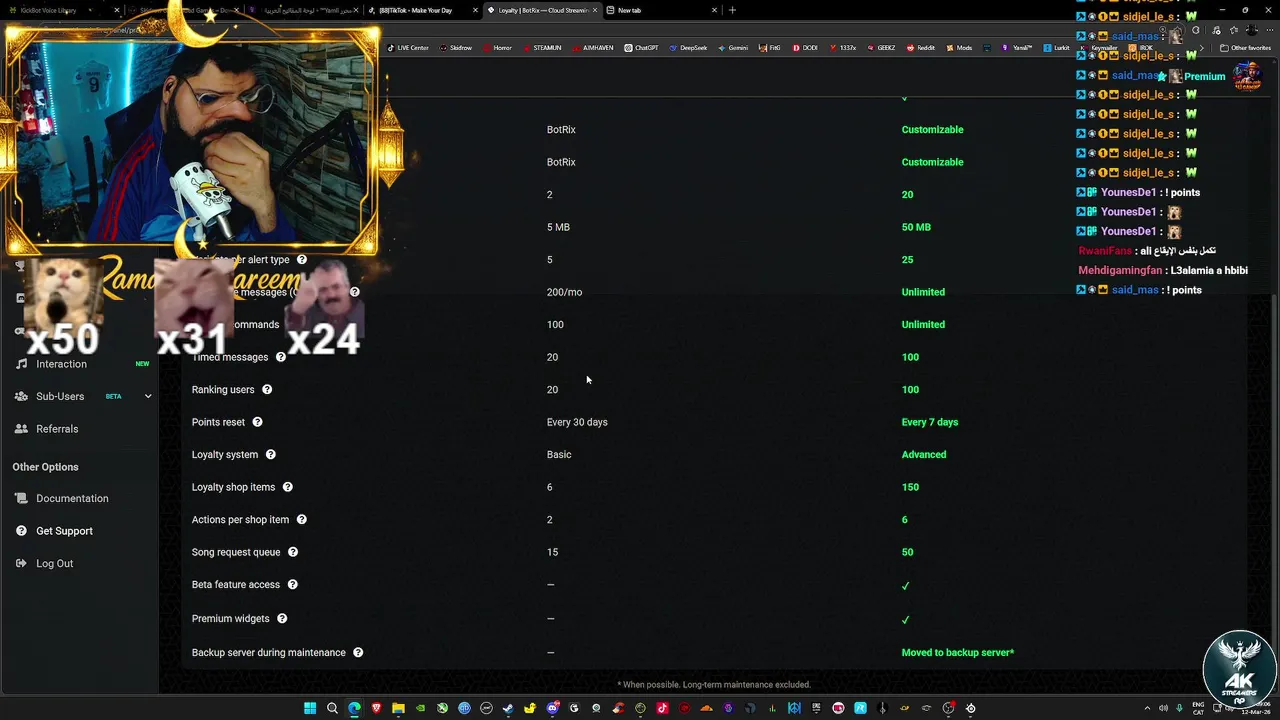
Task: Close the Loyalty BotRix tab
Action: coord(595,10)
